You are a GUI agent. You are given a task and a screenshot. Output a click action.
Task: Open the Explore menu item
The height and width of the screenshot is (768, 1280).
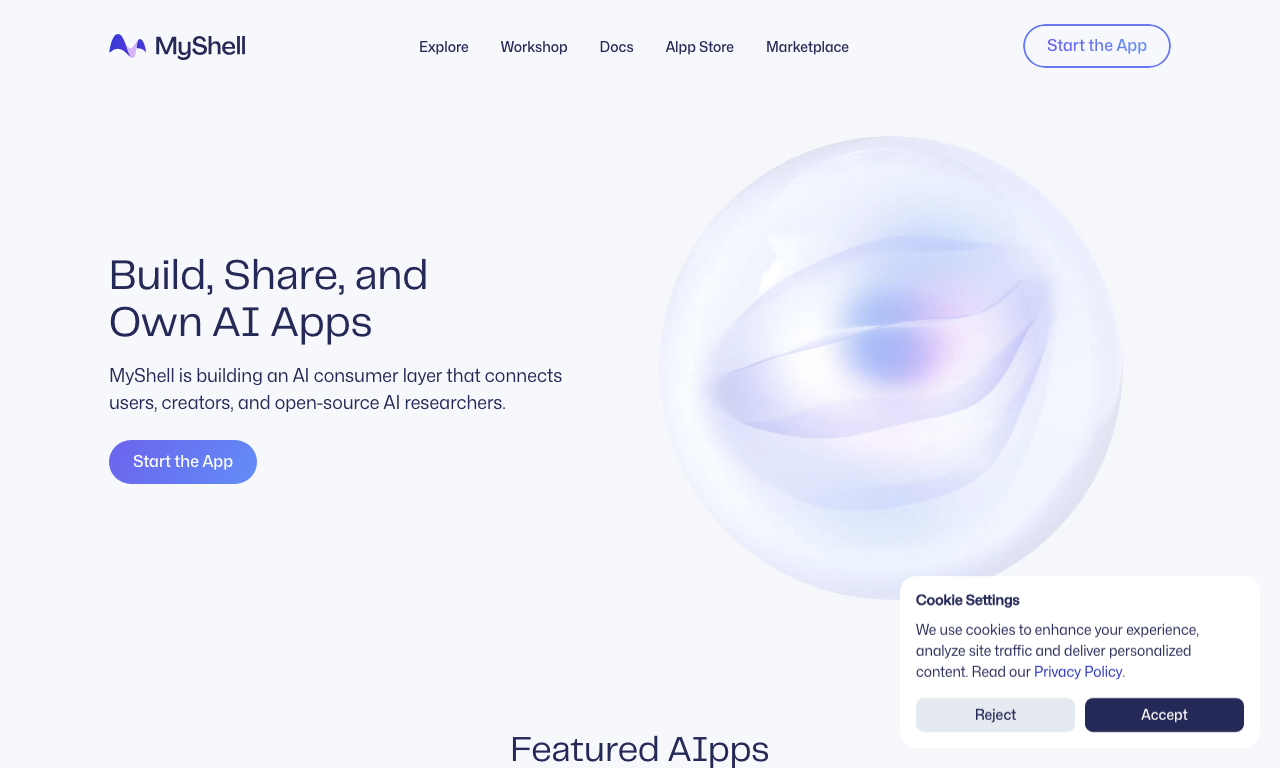[444, 47]
